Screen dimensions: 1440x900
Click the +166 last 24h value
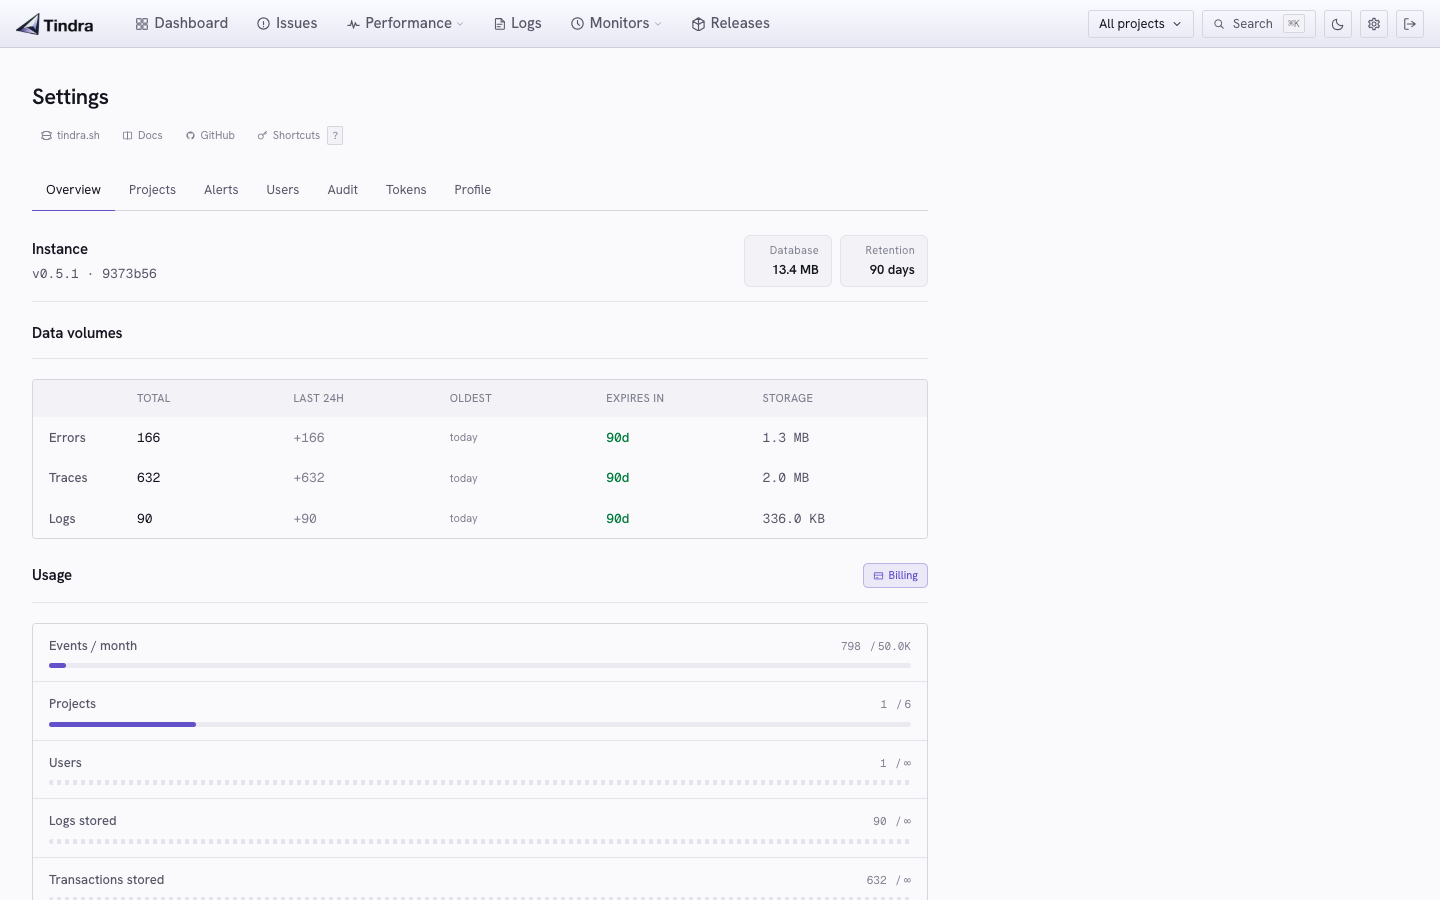pyautogui.click(x=309, y=438)
